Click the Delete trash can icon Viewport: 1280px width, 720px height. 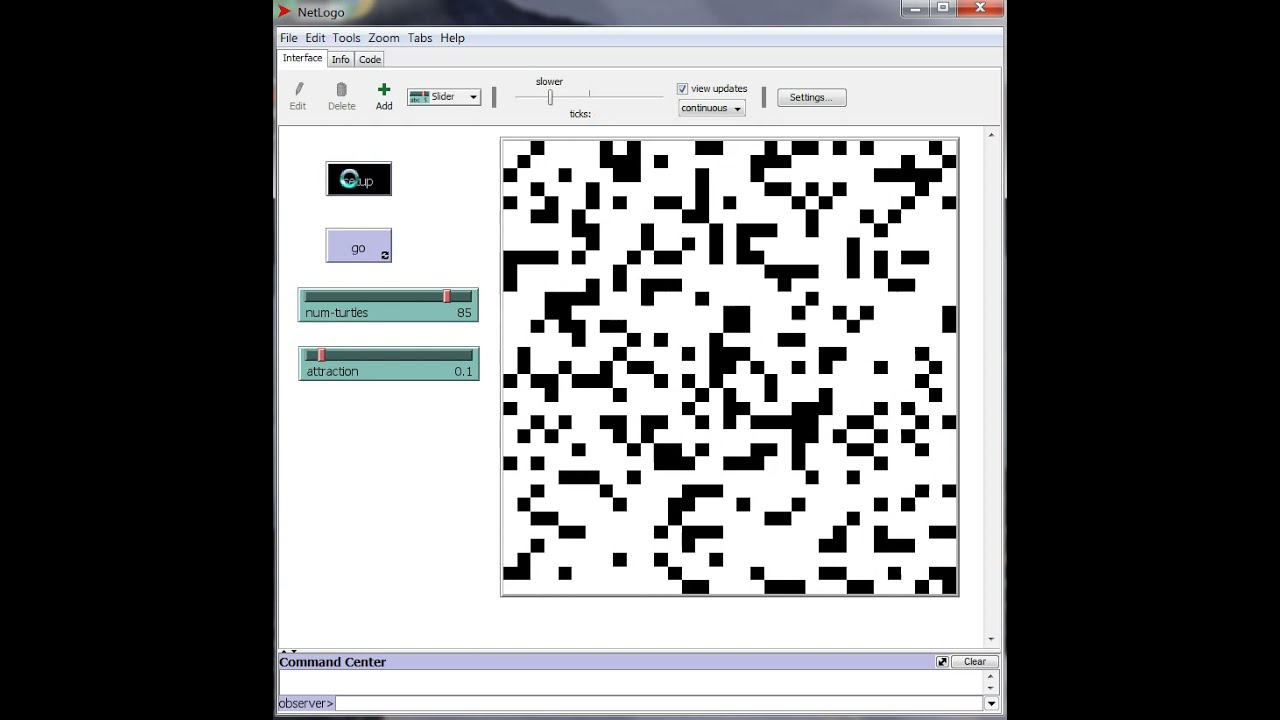click(341, 90)
